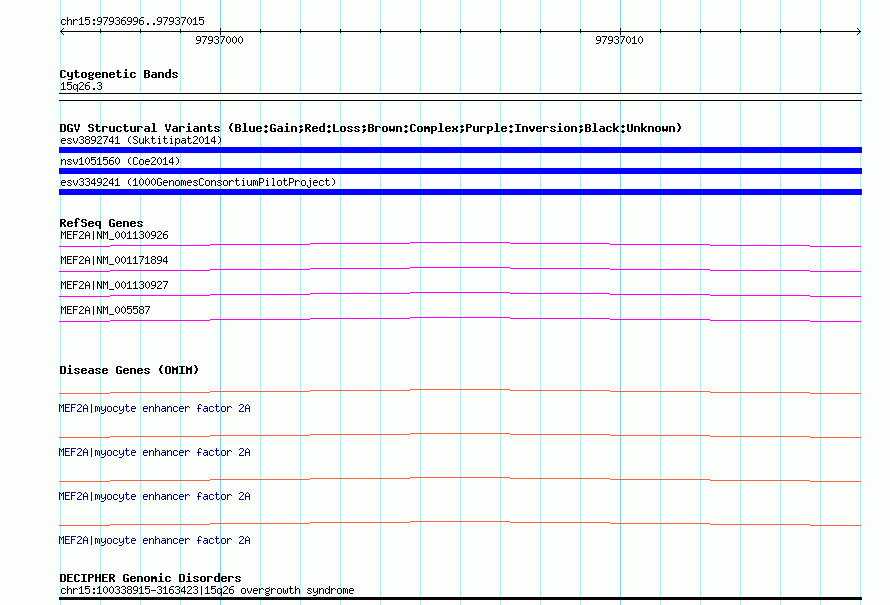
Task: Click the black bar under overgrowth syndrome
Action: coord(460,598)
